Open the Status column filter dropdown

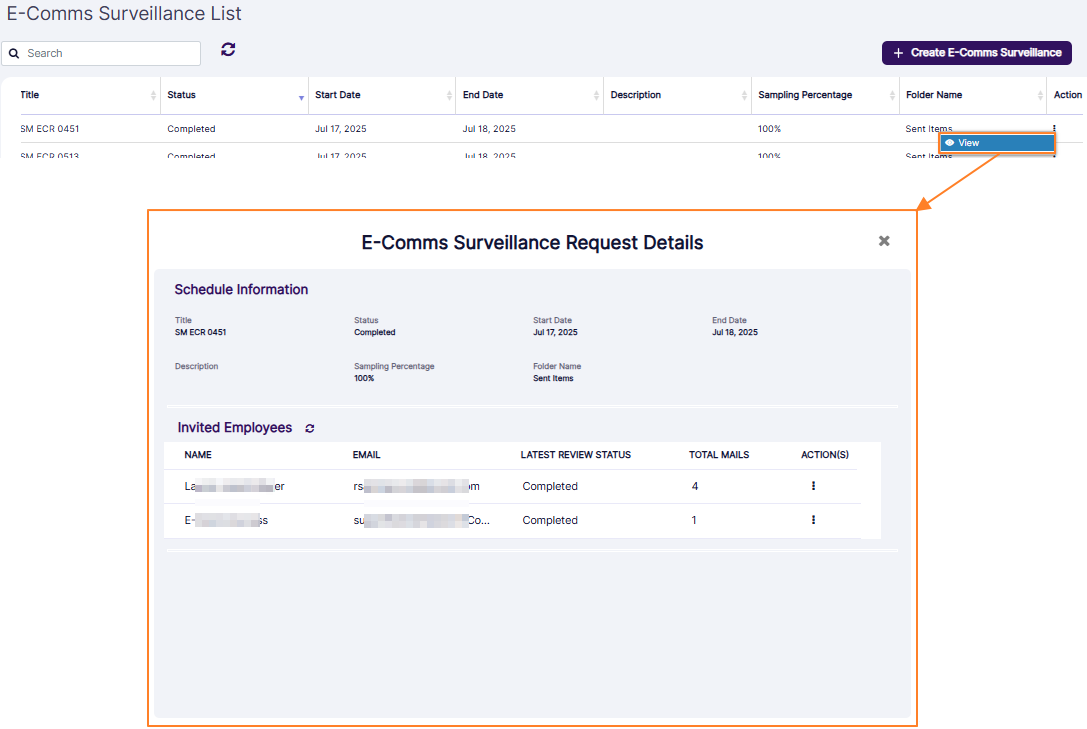(300, 96)
